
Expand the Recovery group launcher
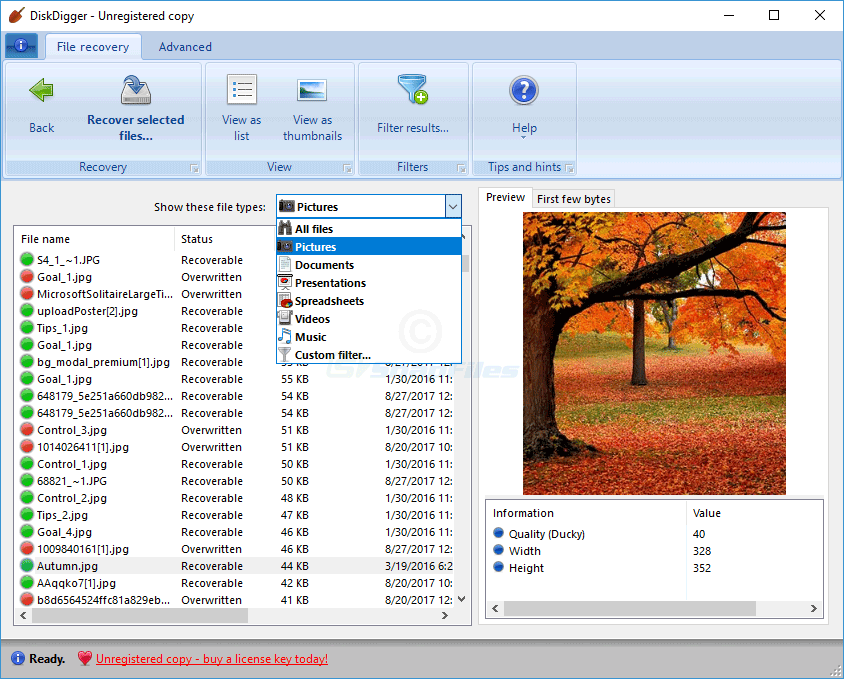pos(194,168)
